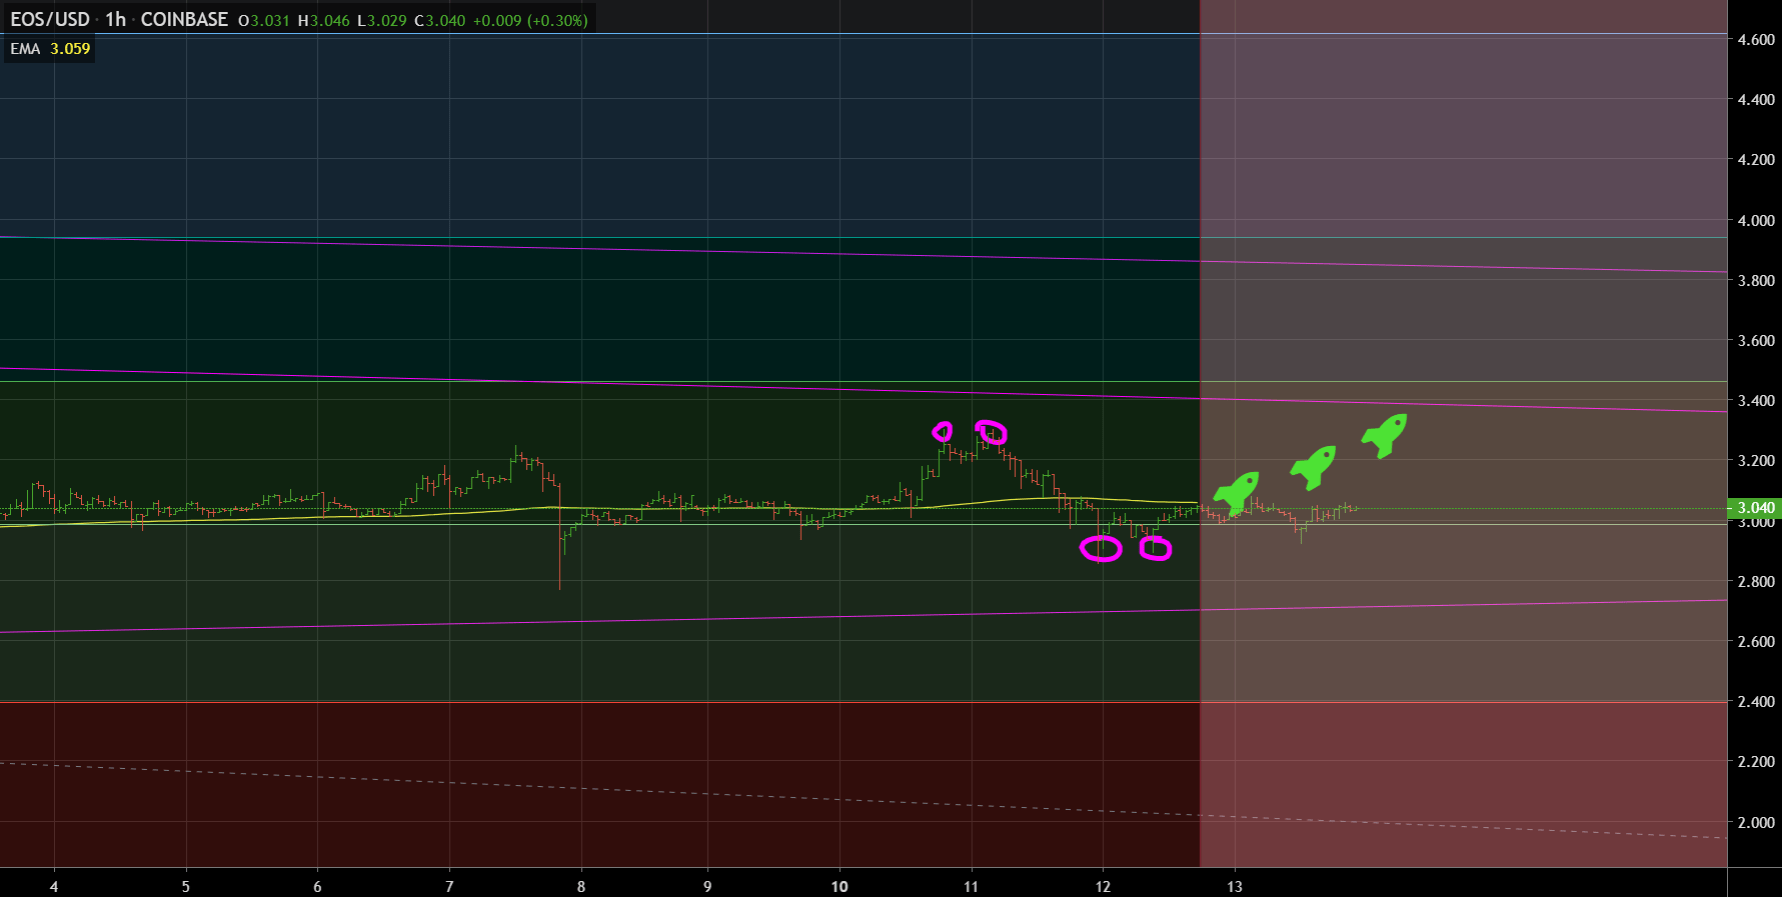The image size is (1782, 897).
Task: Click date label 12 on time axis
Action: point(1103,887)
